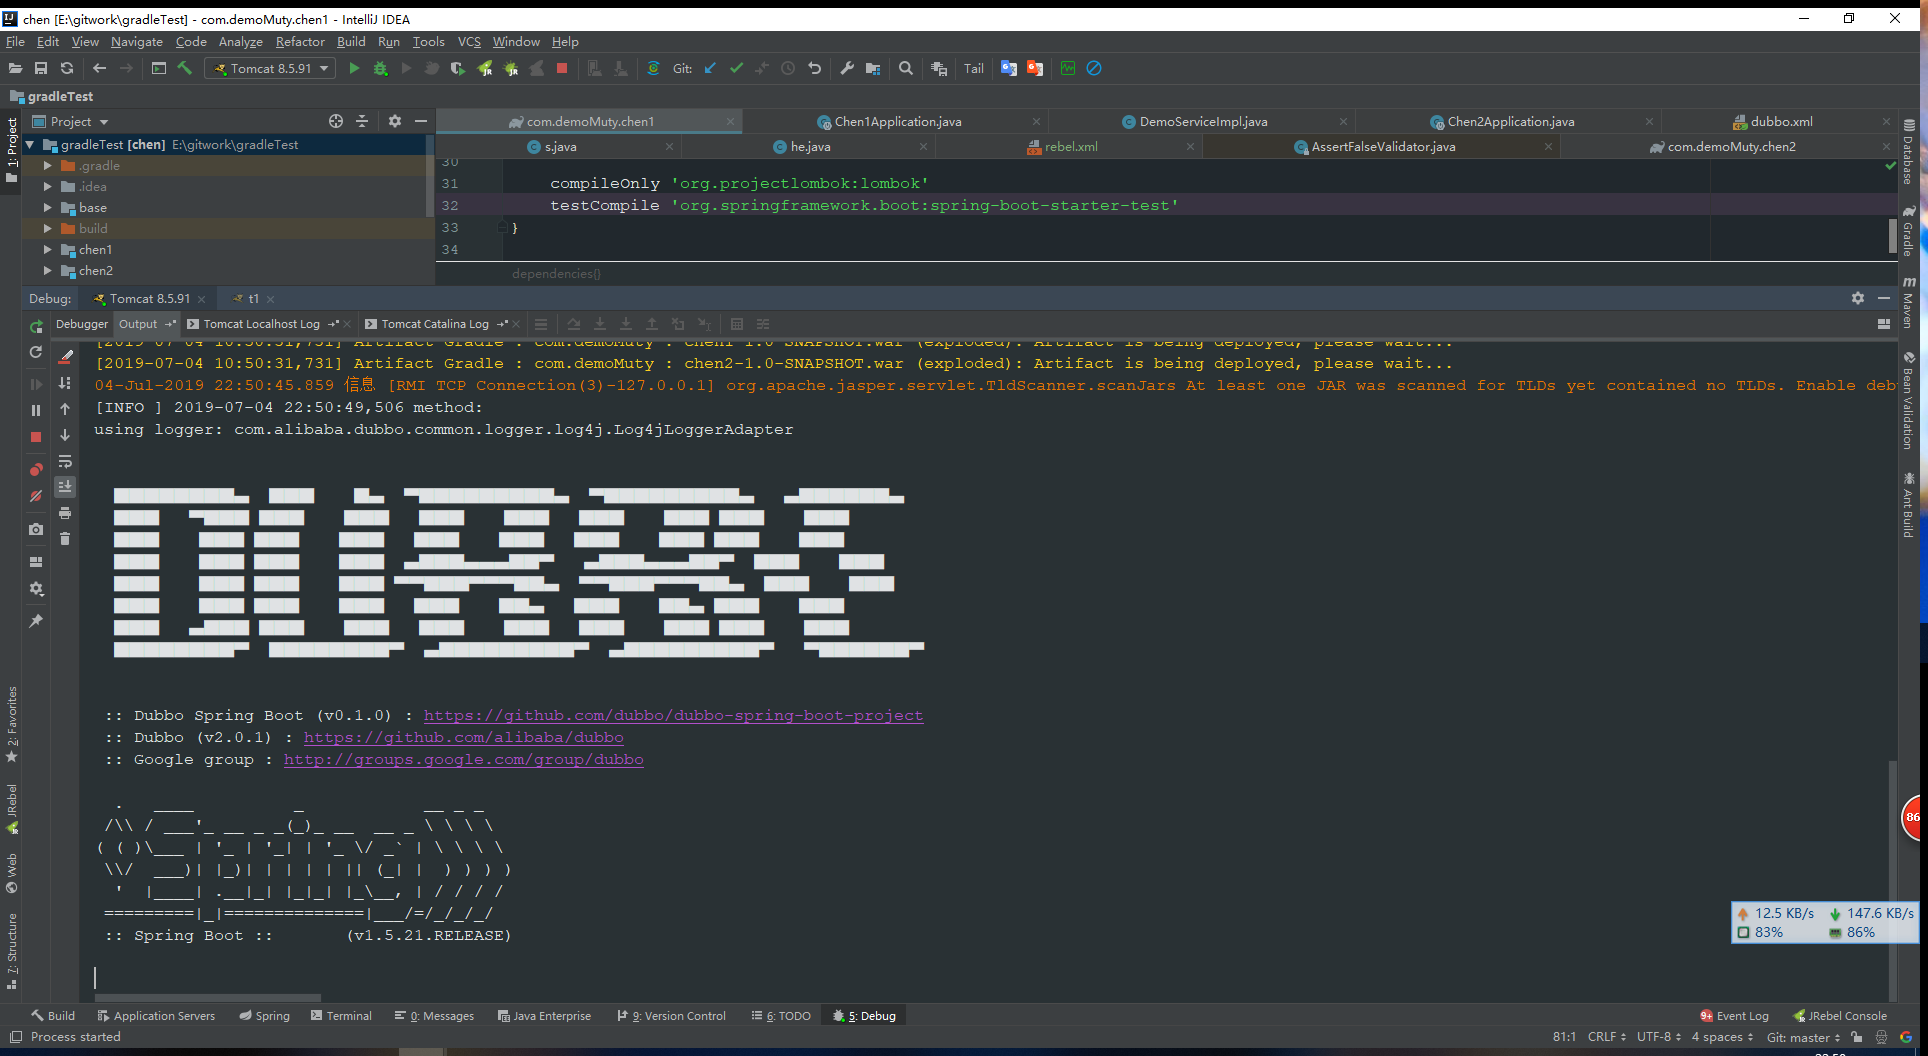Image resolution: width=1928 pixels, height=1056 pixels.
Task: Open the VCS menu
Action: point(469,42)
